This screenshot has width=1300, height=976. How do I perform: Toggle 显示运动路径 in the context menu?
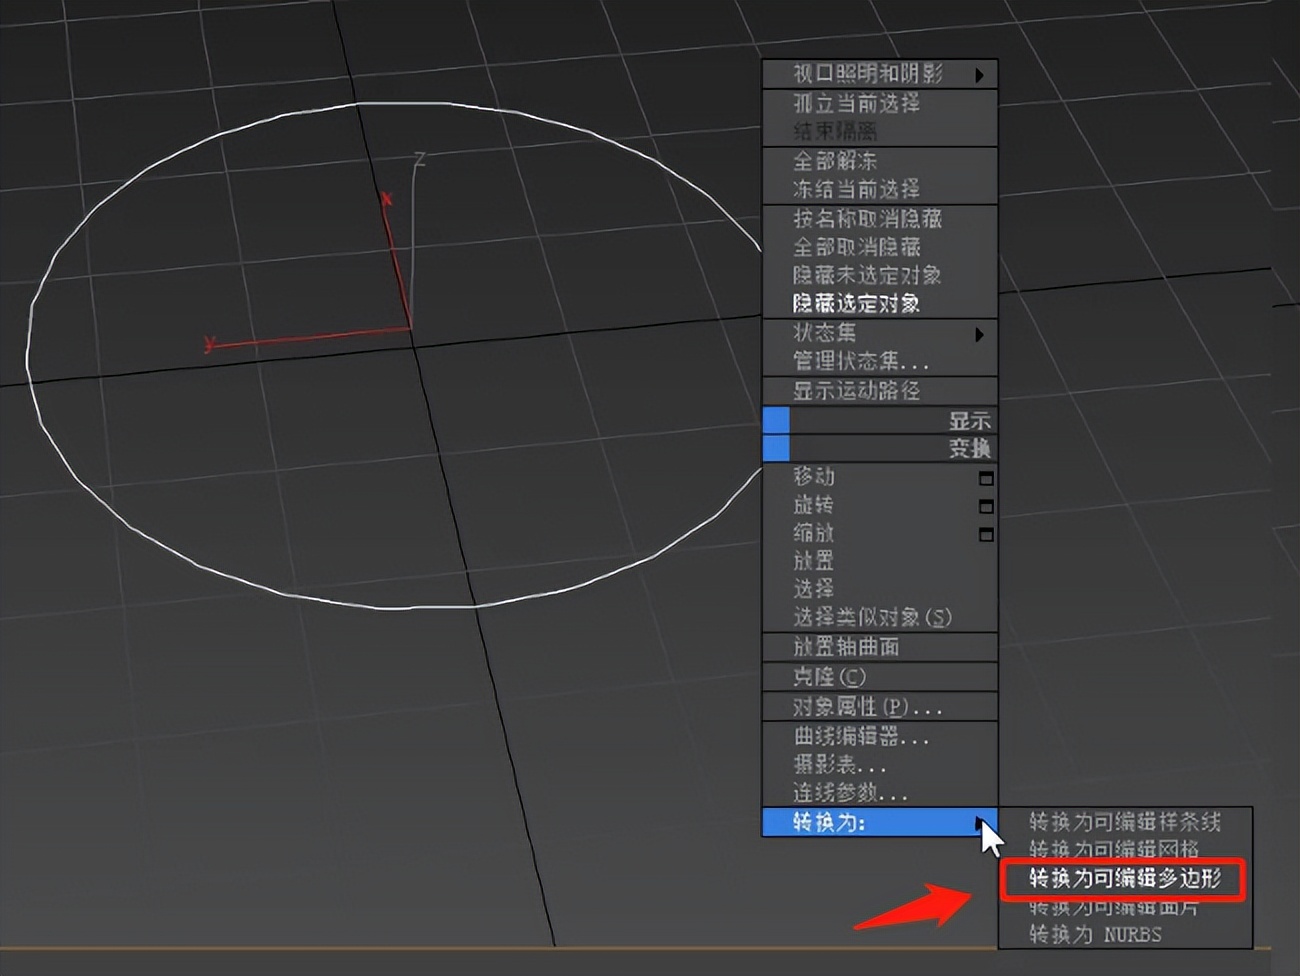[x=856, y=391]
